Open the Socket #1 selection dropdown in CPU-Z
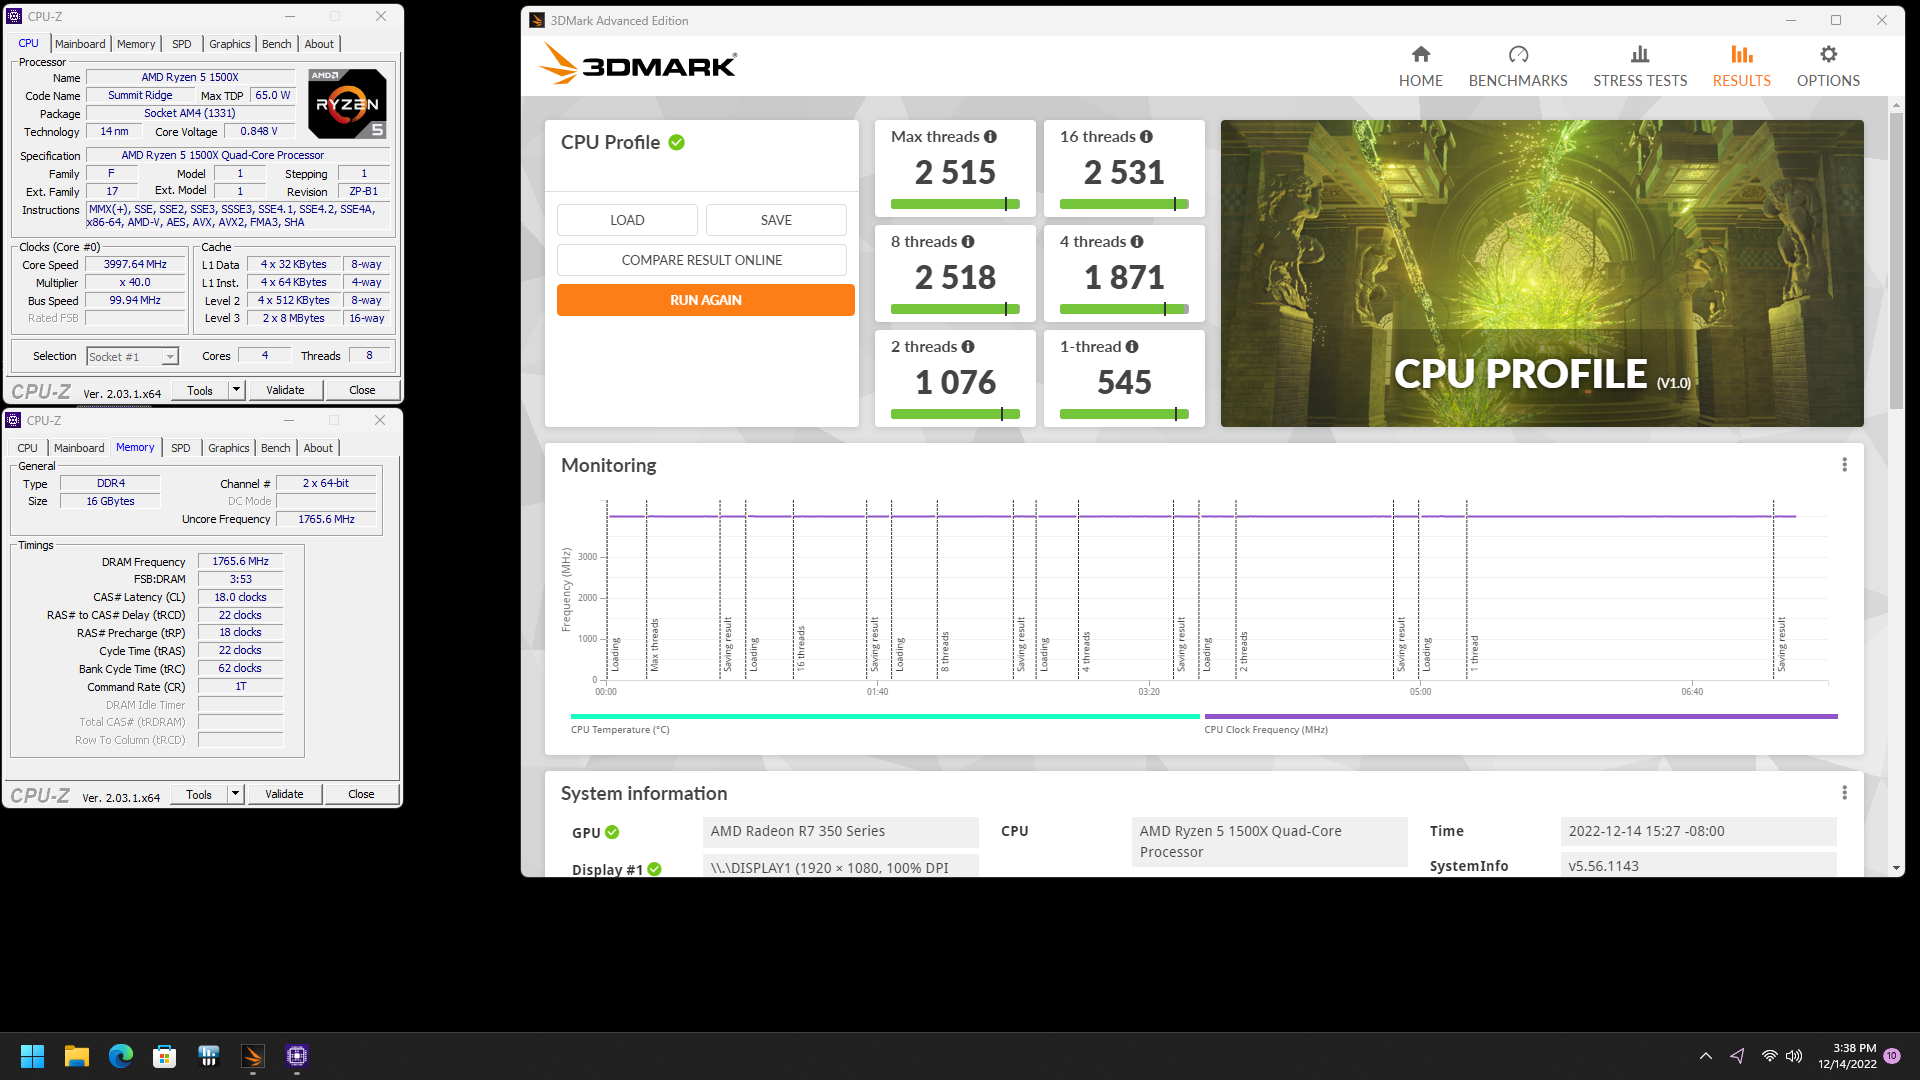The width and height of the screenshot is (1920, 1080). click(132, 357)
